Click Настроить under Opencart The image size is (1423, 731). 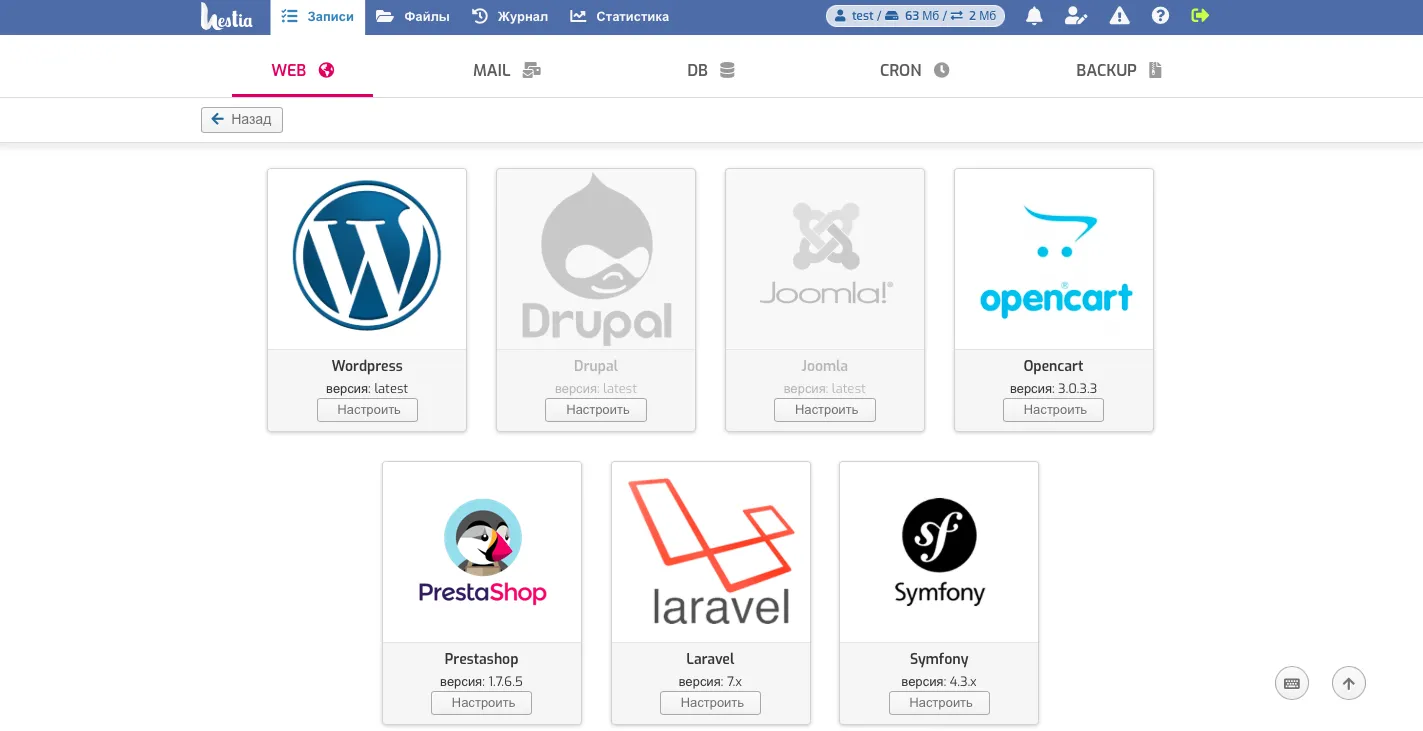click(1053, 409)
